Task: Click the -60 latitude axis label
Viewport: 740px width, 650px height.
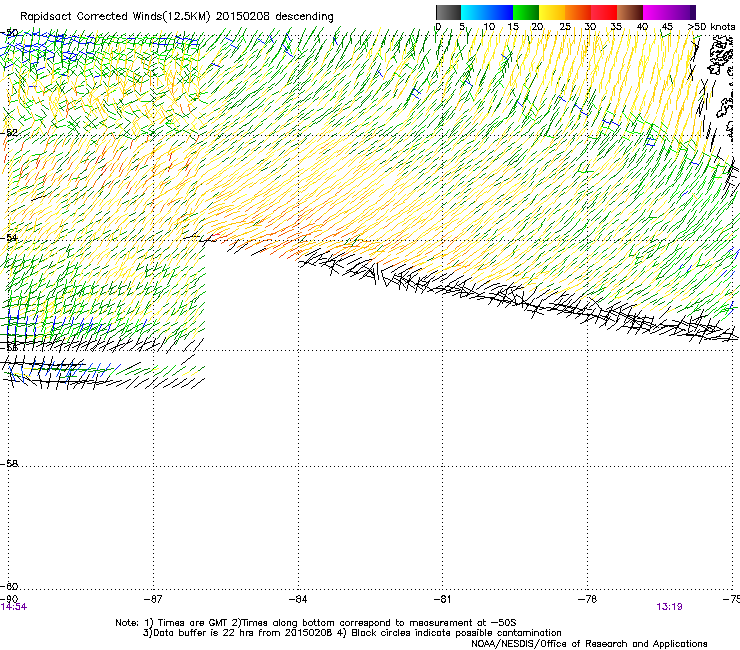Action: [x=10, y=586]
